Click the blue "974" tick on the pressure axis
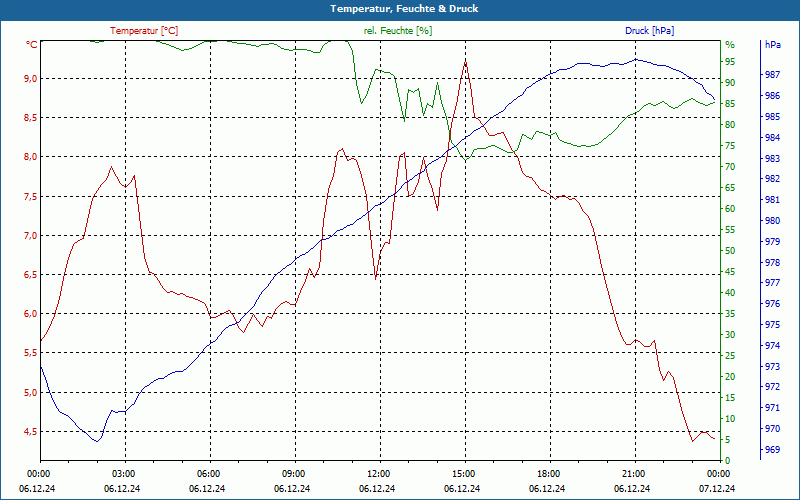Screen dimensions: 800x500 (x=772, y=346)
